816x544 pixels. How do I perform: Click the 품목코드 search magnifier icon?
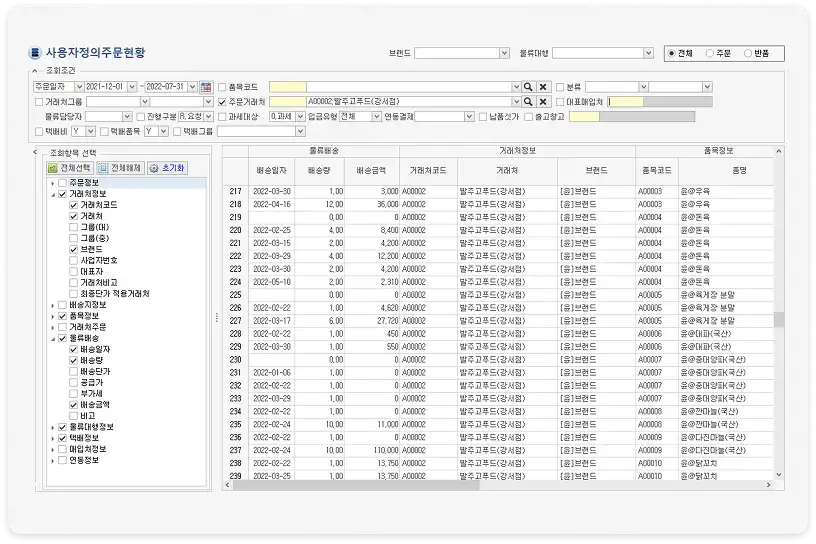coord(528,87)
